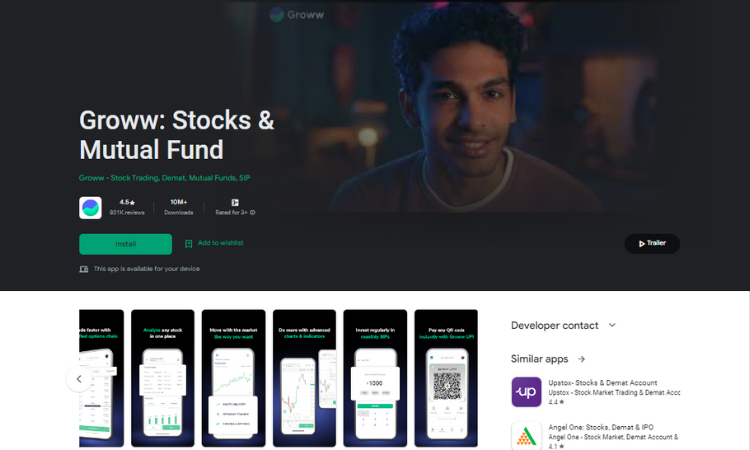
Task: Open the Groww developer link
Action: (x=165, y=178)
